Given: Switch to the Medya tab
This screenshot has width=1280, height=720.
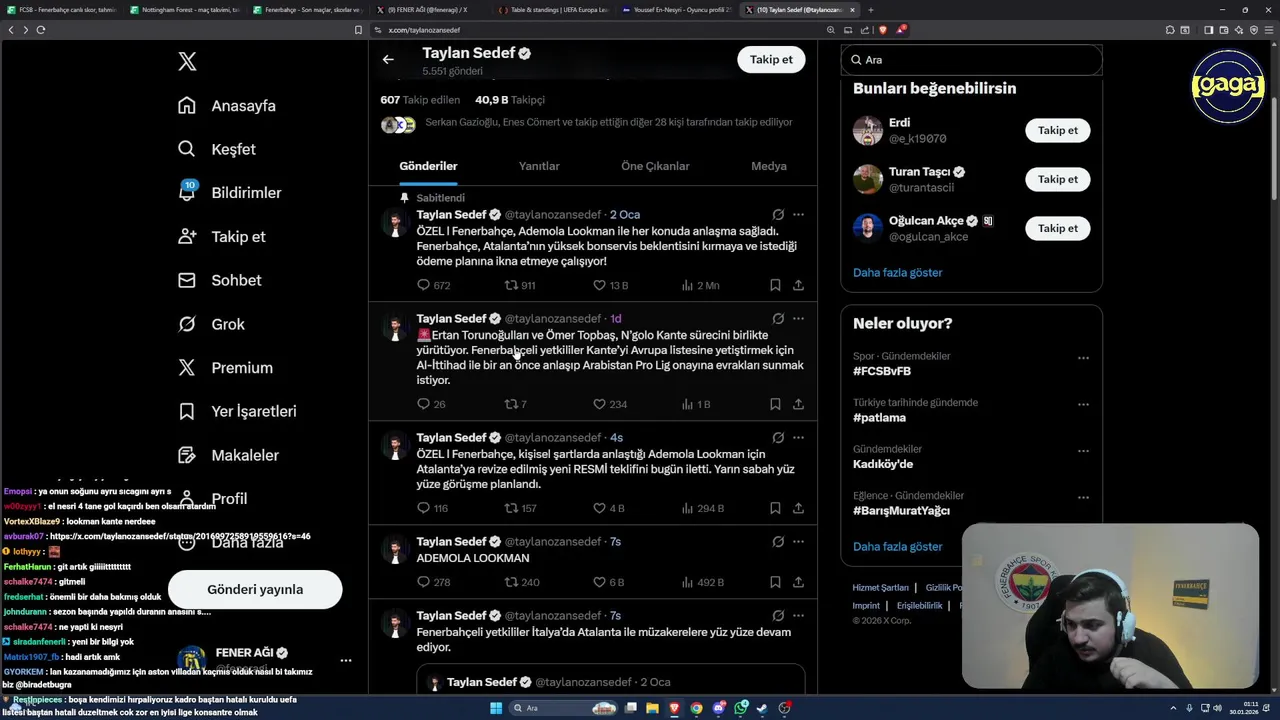Looking at the screenshot, I should [x=769, y=166].
